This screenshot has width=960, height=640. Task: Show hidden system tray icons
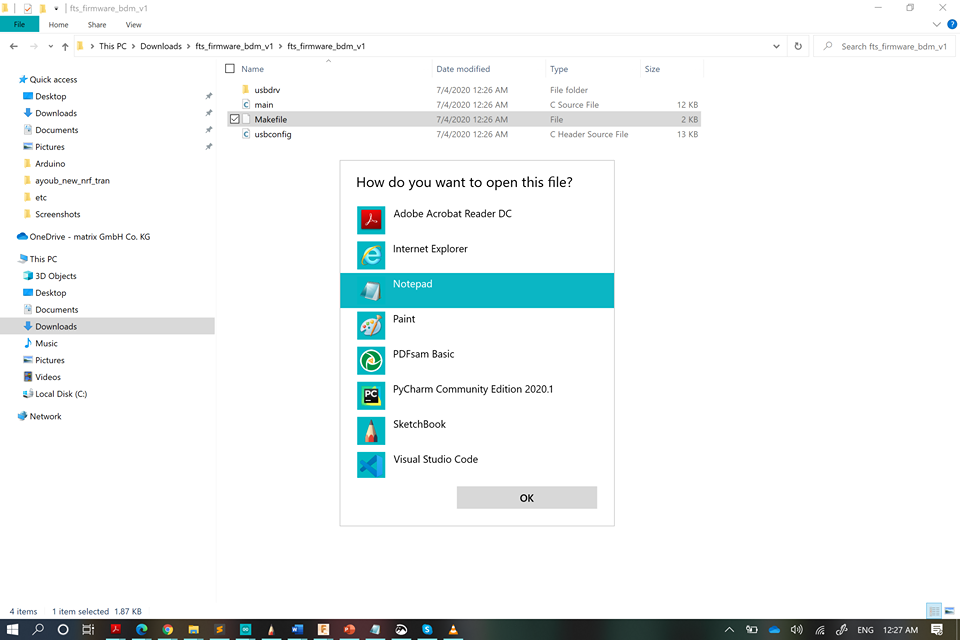pyautogui.click(x=729, y=630)
